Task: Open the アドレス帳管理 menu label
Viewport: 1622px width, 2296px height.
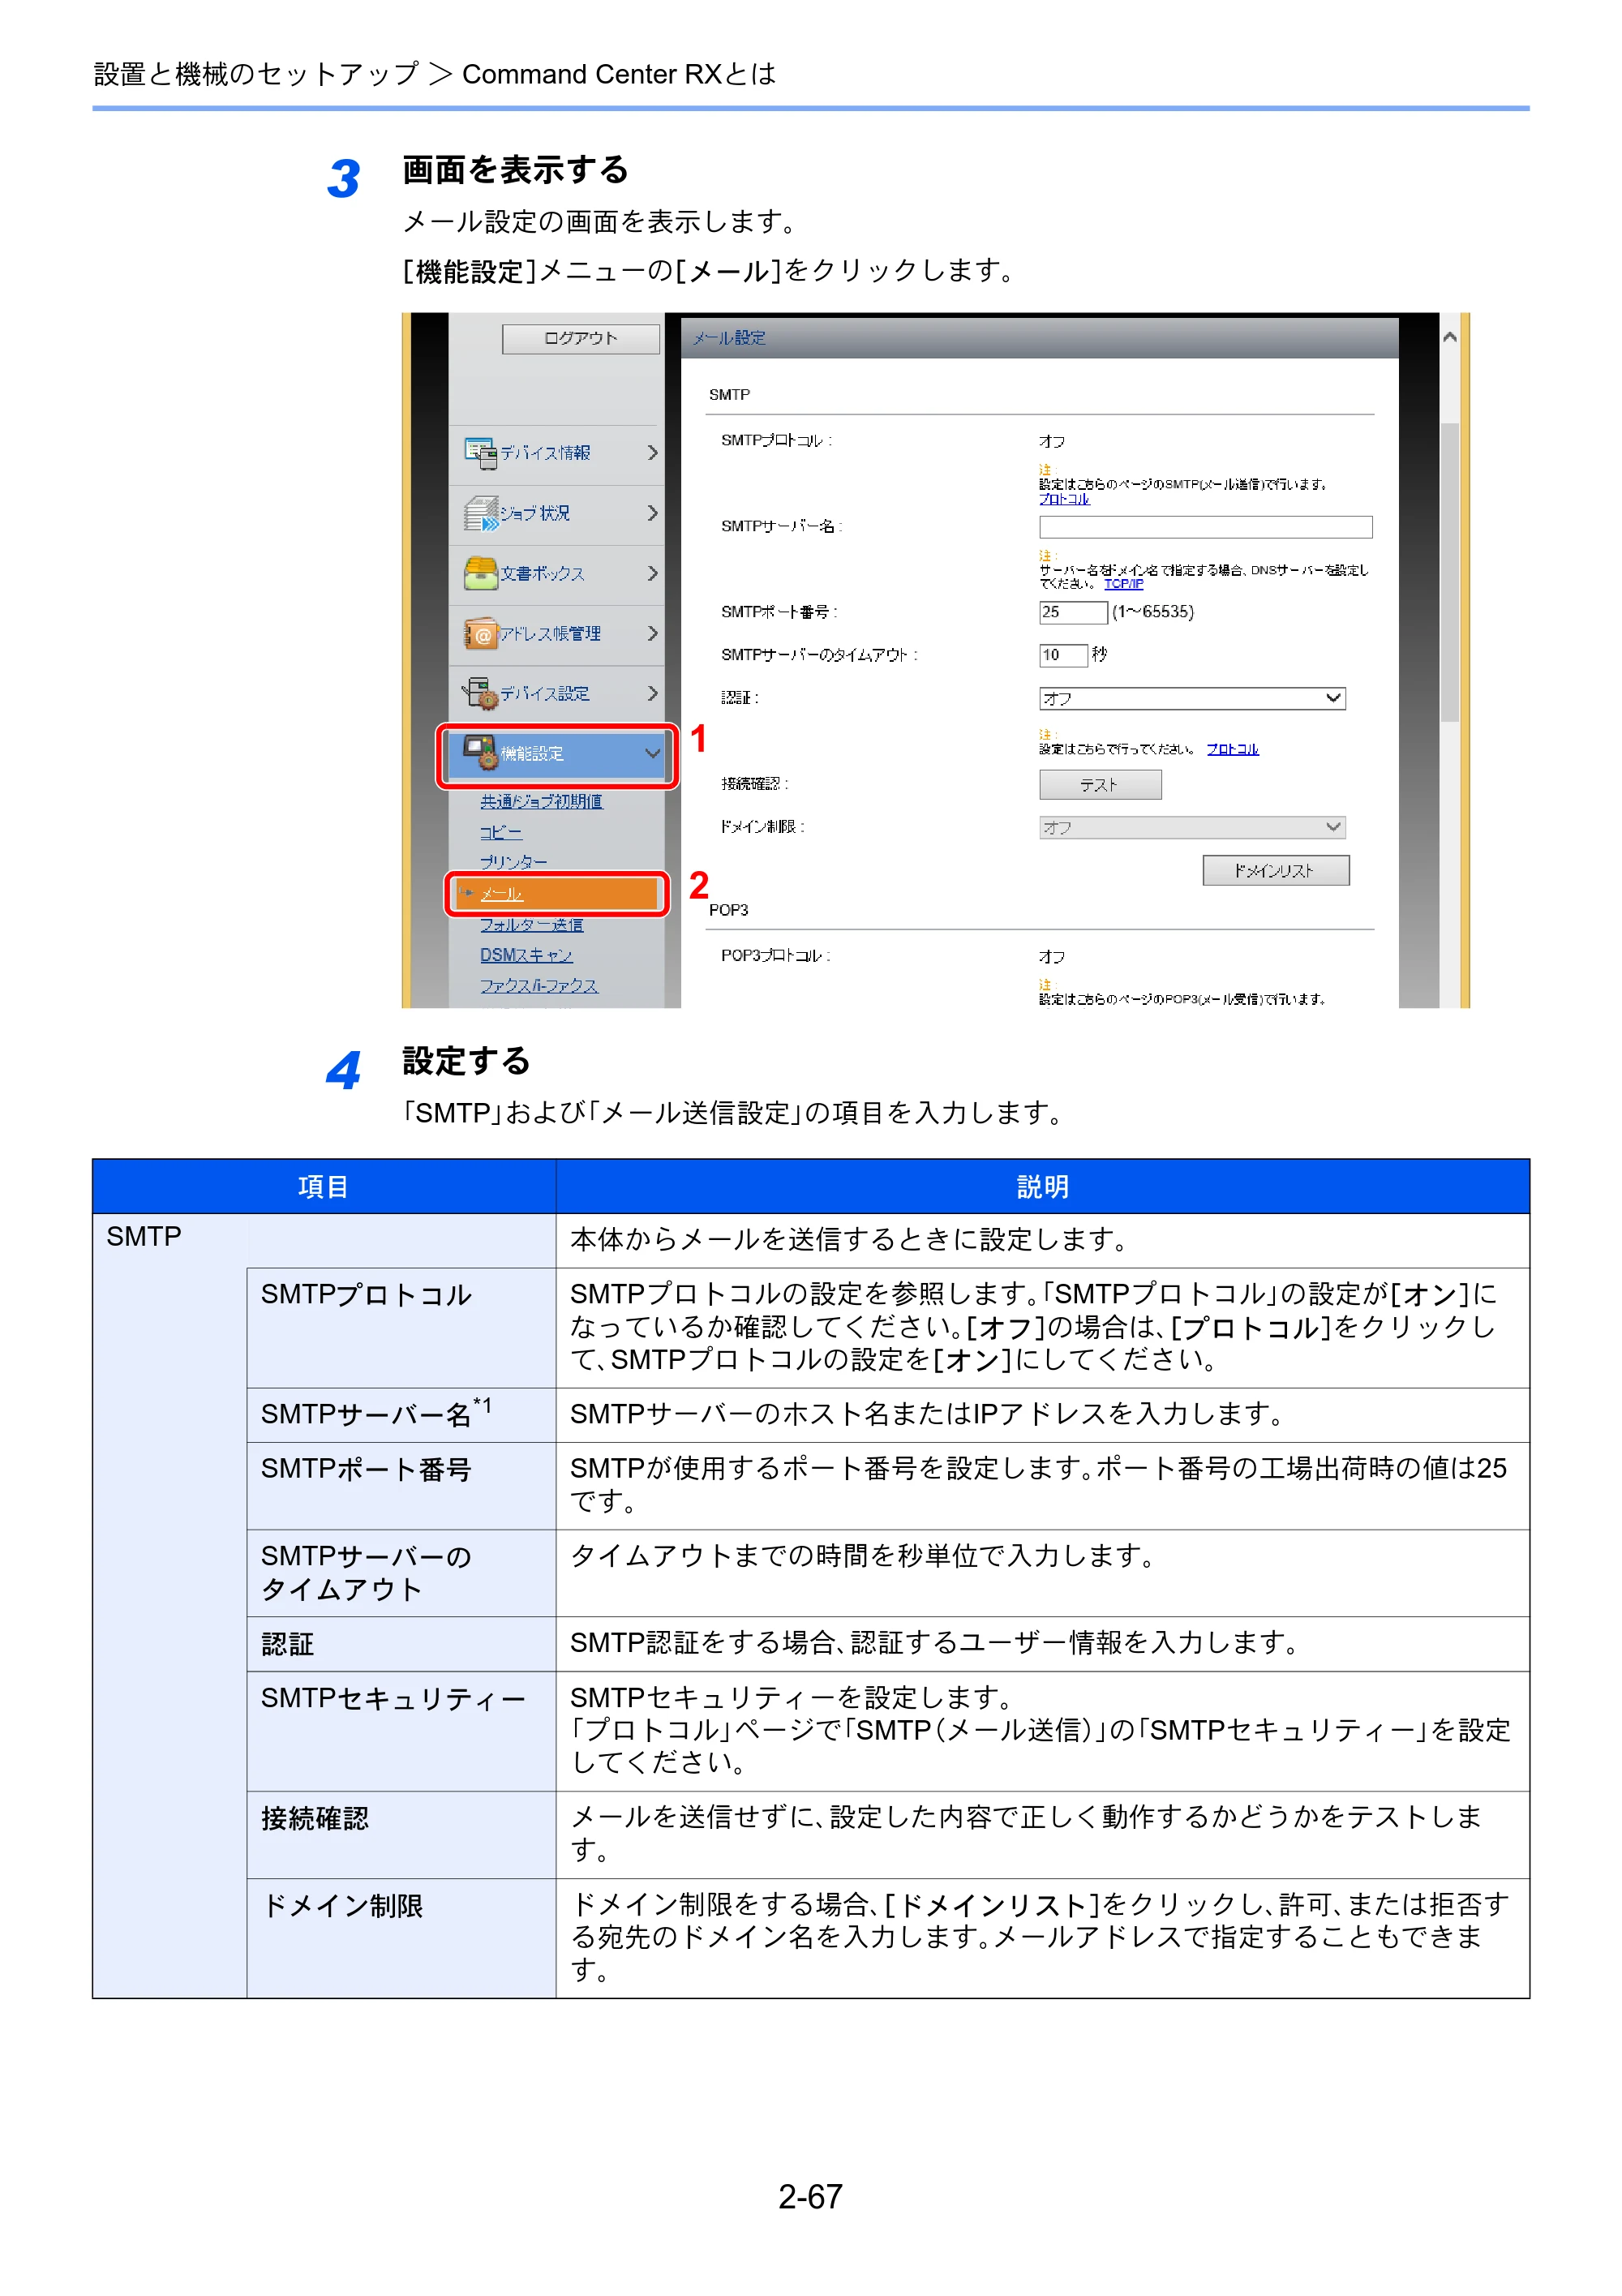Action: pos(550,634)
